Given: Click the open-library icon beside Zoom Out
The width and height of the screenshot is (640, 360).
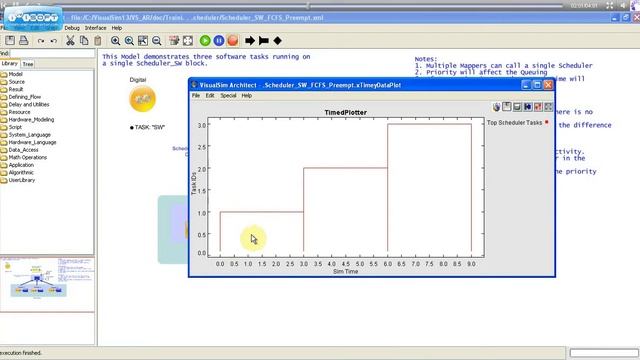Looking at the screenshot, I should tap(174, 40).
